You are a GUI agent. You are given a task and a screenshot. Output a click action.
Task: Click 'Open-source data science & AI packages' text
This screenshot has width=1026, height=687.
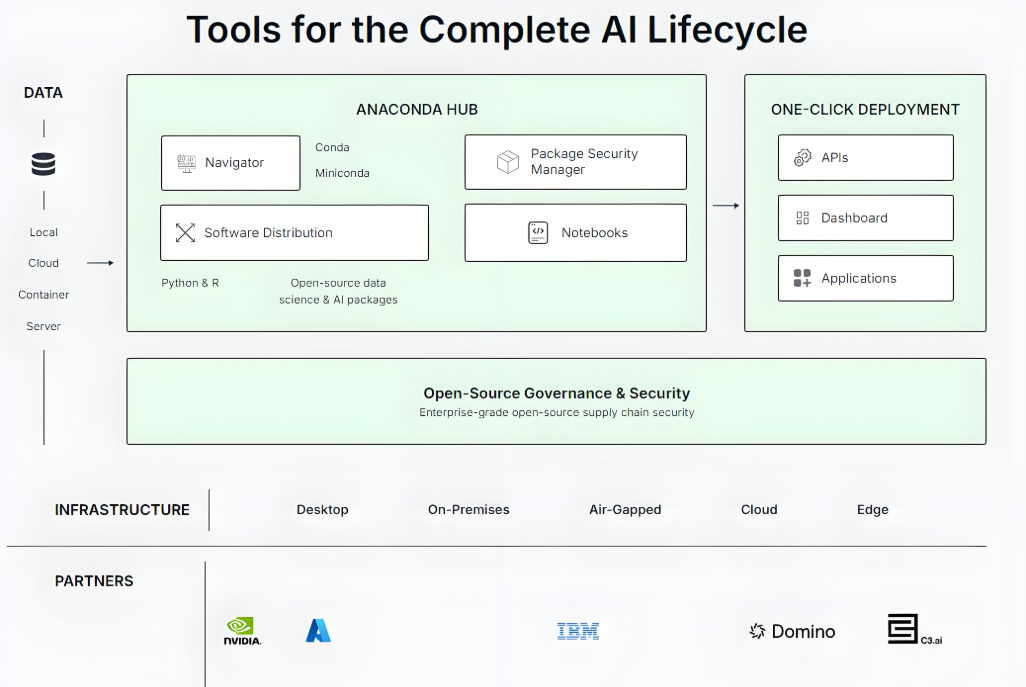338,291
